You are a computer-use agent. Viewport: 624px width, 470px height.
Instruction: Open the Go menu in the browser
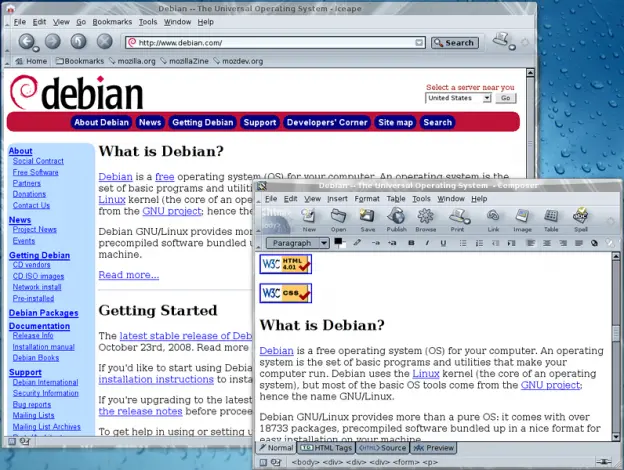pyautogui.click(x=81, y=22)
